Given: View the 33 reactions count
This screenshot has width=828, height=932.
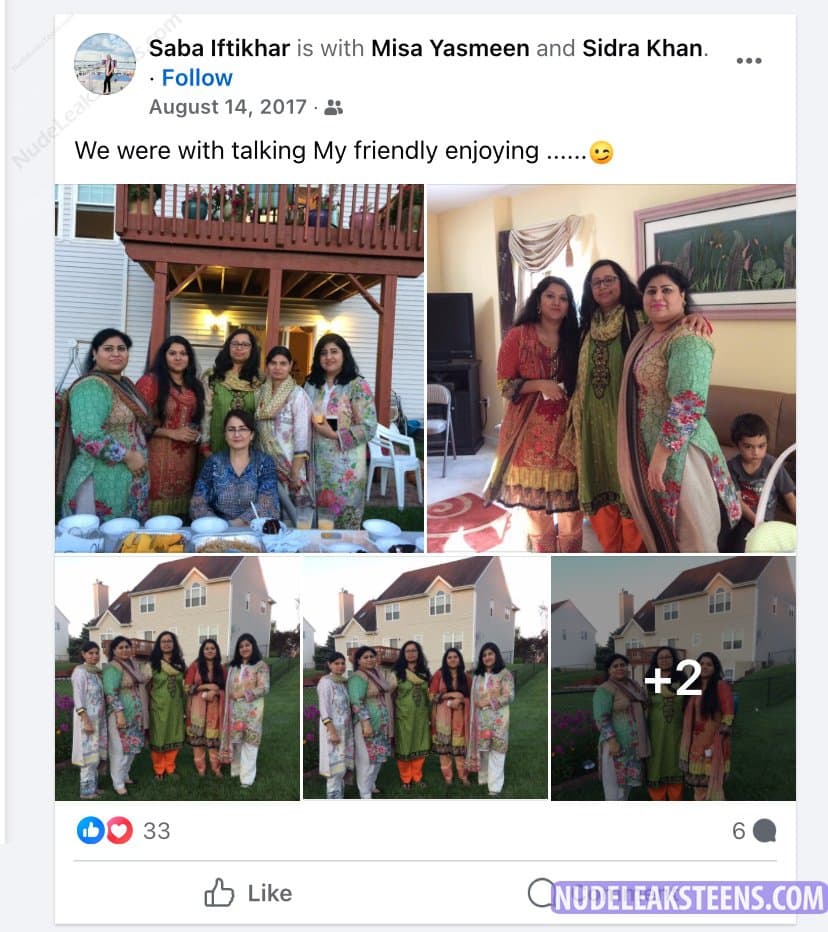Looking at the screenshot, I should coord(156,831).
